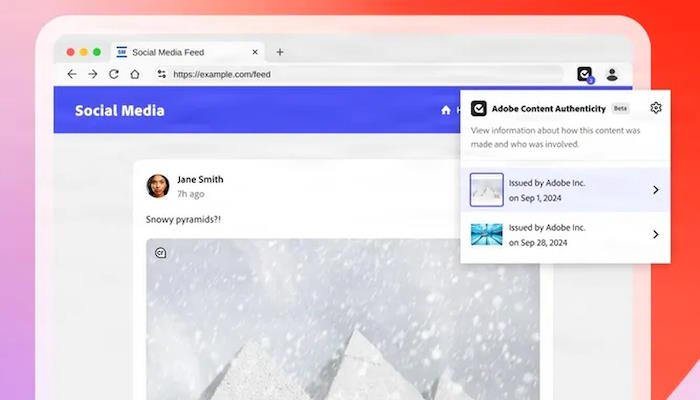Click the macOS yellow minimize button
Image resolution: width=700 pixels, height=400 pixels.
[x=83, y=52]
